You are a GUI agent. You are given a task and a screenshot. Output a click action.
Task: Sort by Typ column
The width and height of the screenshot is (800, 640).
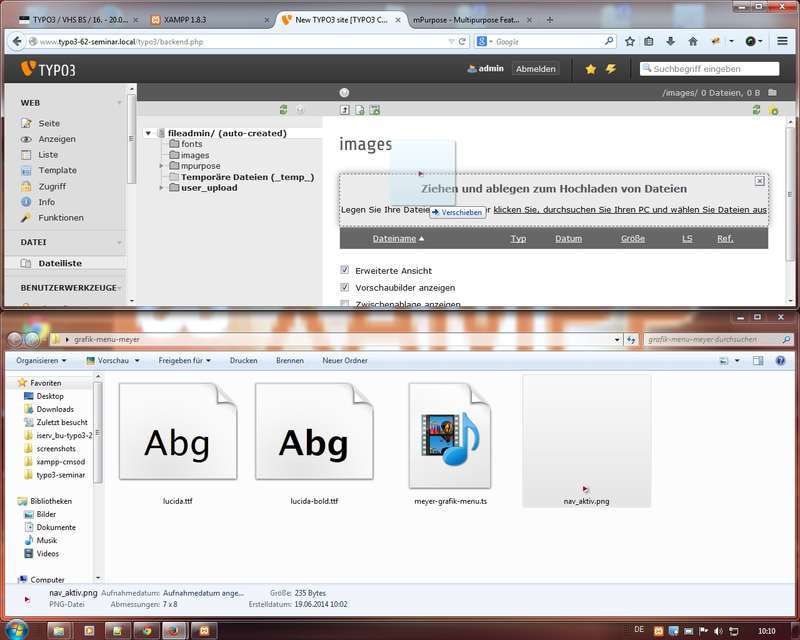pyautogui.click(x=518, y=238)
